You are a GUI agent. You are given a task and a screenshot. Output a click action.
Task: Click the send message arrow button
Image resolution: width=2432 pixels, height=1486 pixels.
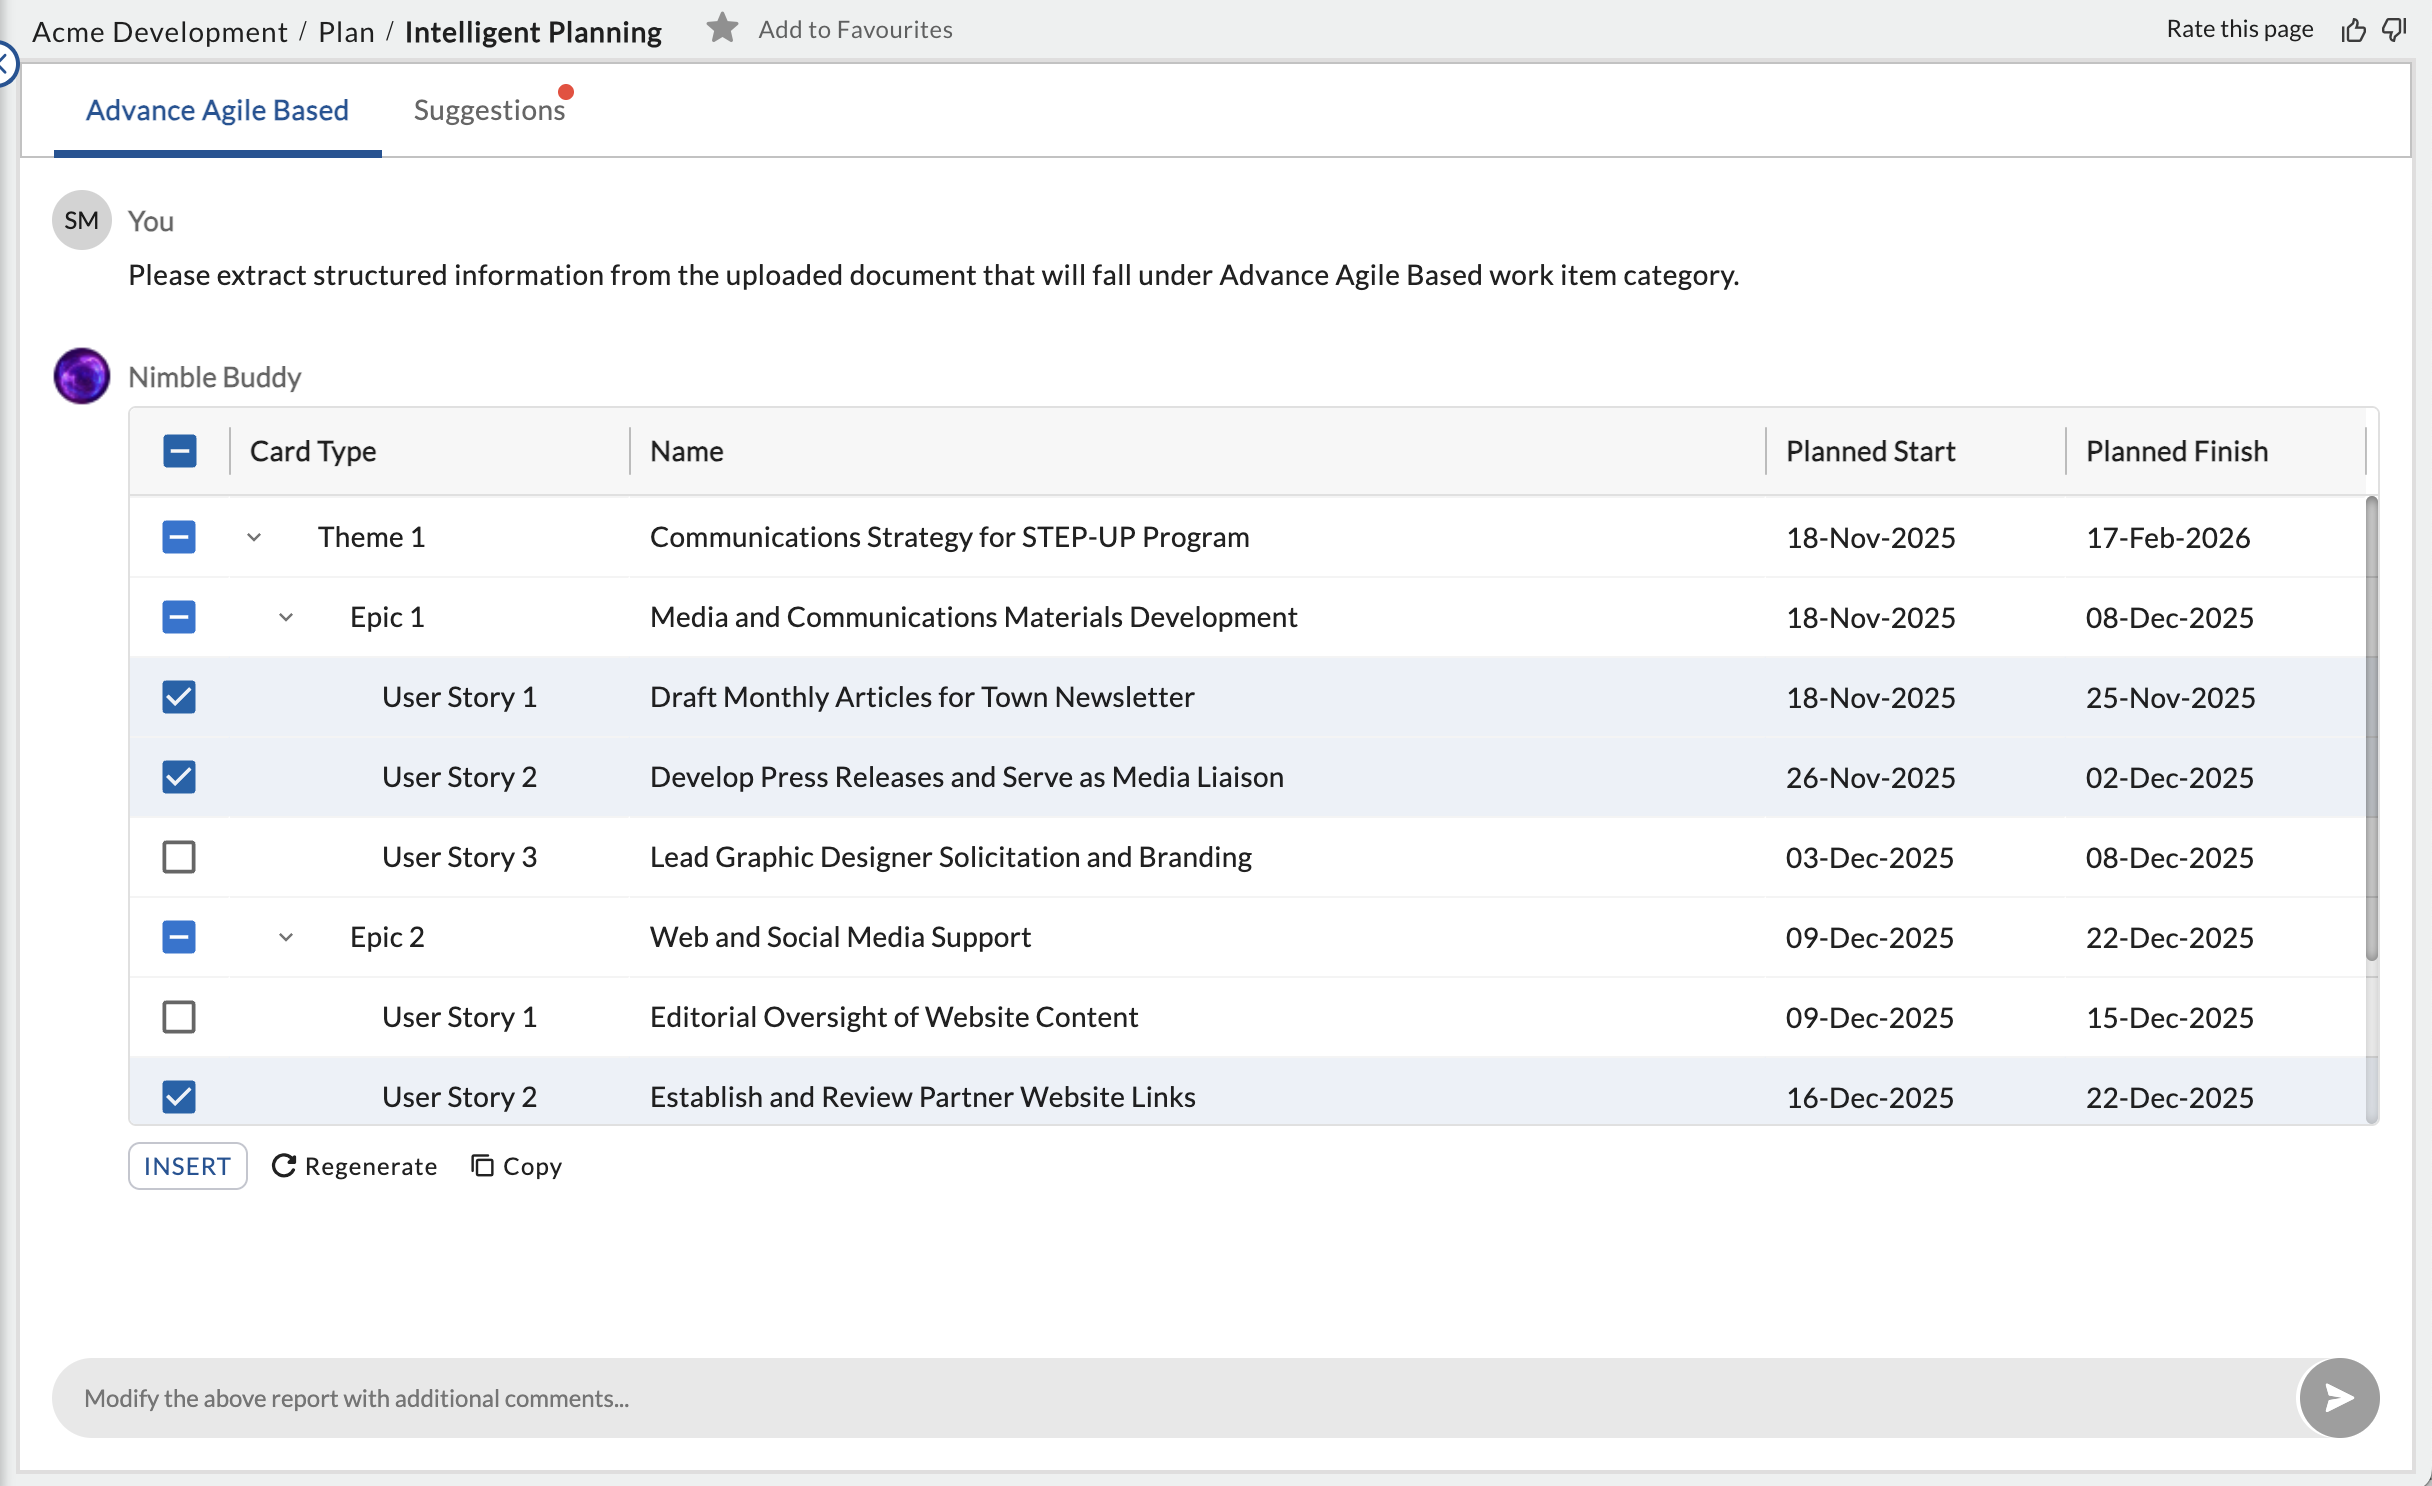pos(2339,1397)
